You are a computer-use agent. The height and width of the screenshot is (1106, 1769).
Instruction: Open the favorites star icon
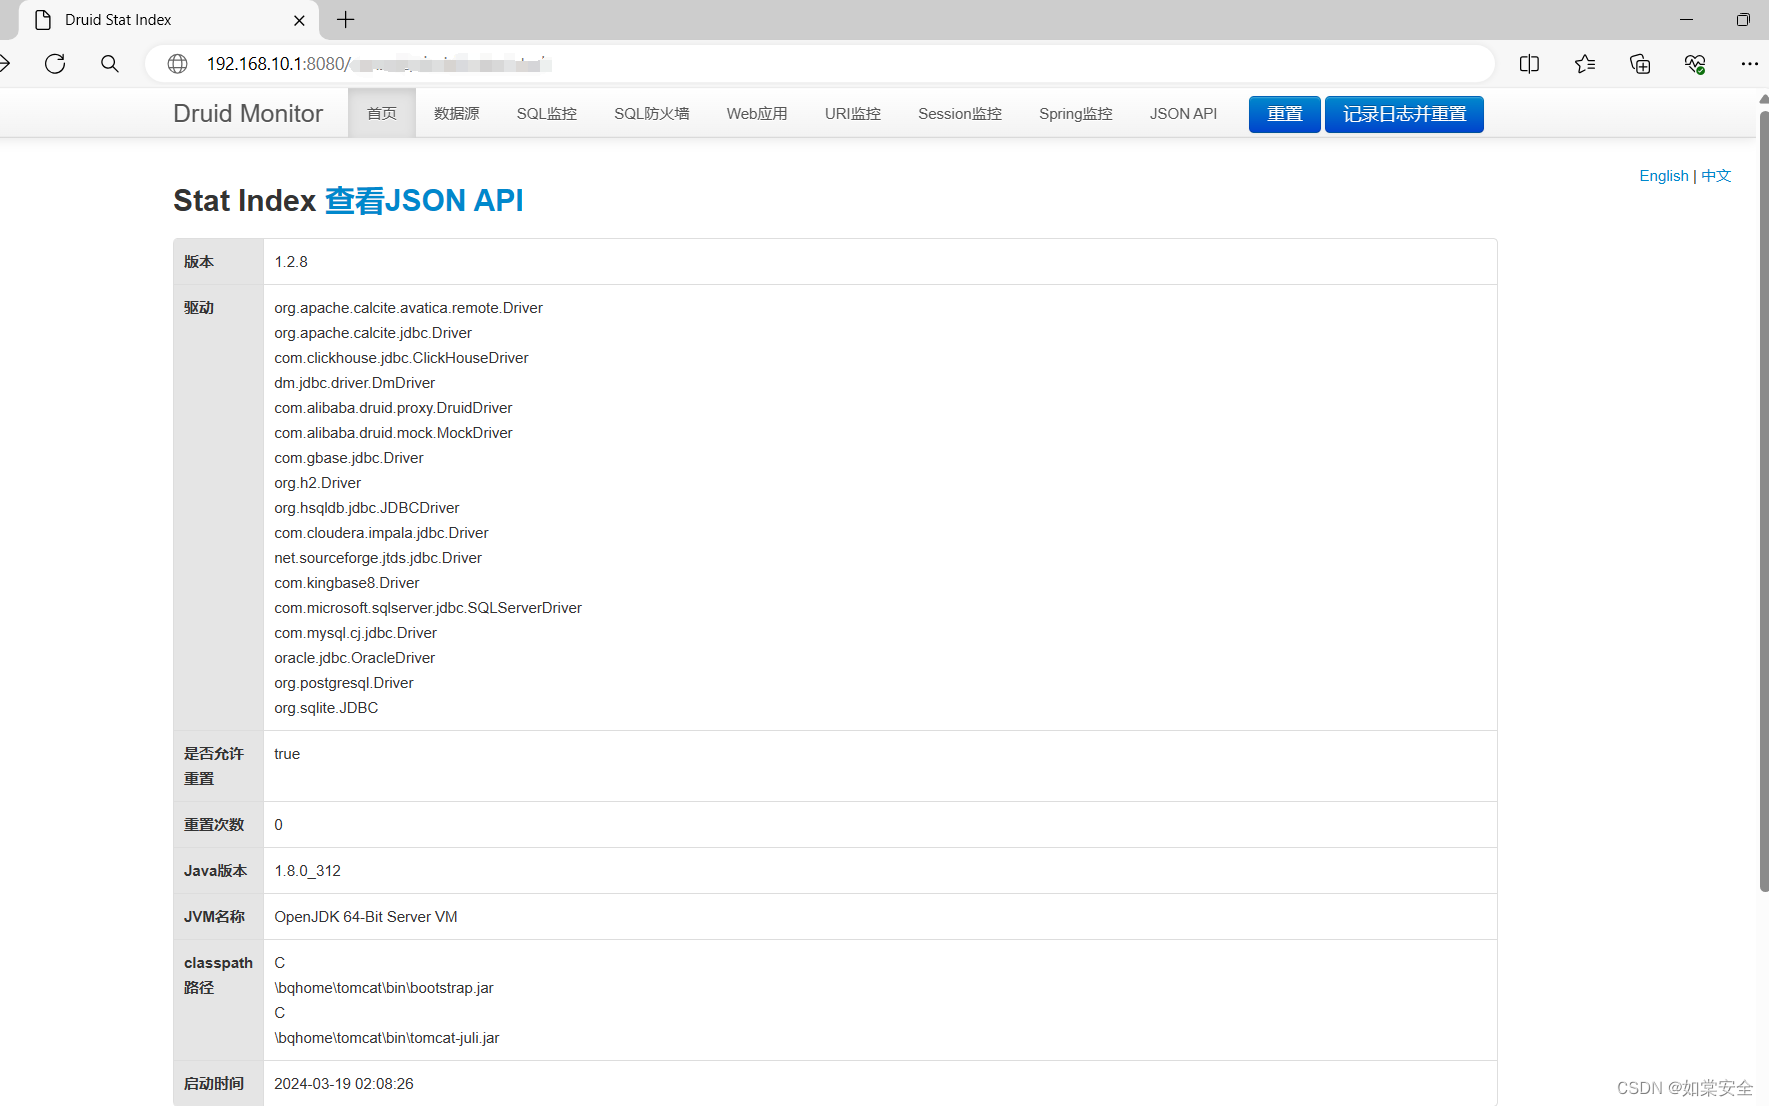click(x=1585, y=64)
